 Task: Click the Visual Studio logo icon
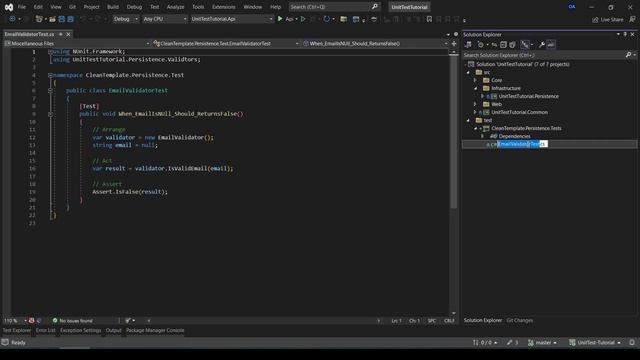click(9, 7)
